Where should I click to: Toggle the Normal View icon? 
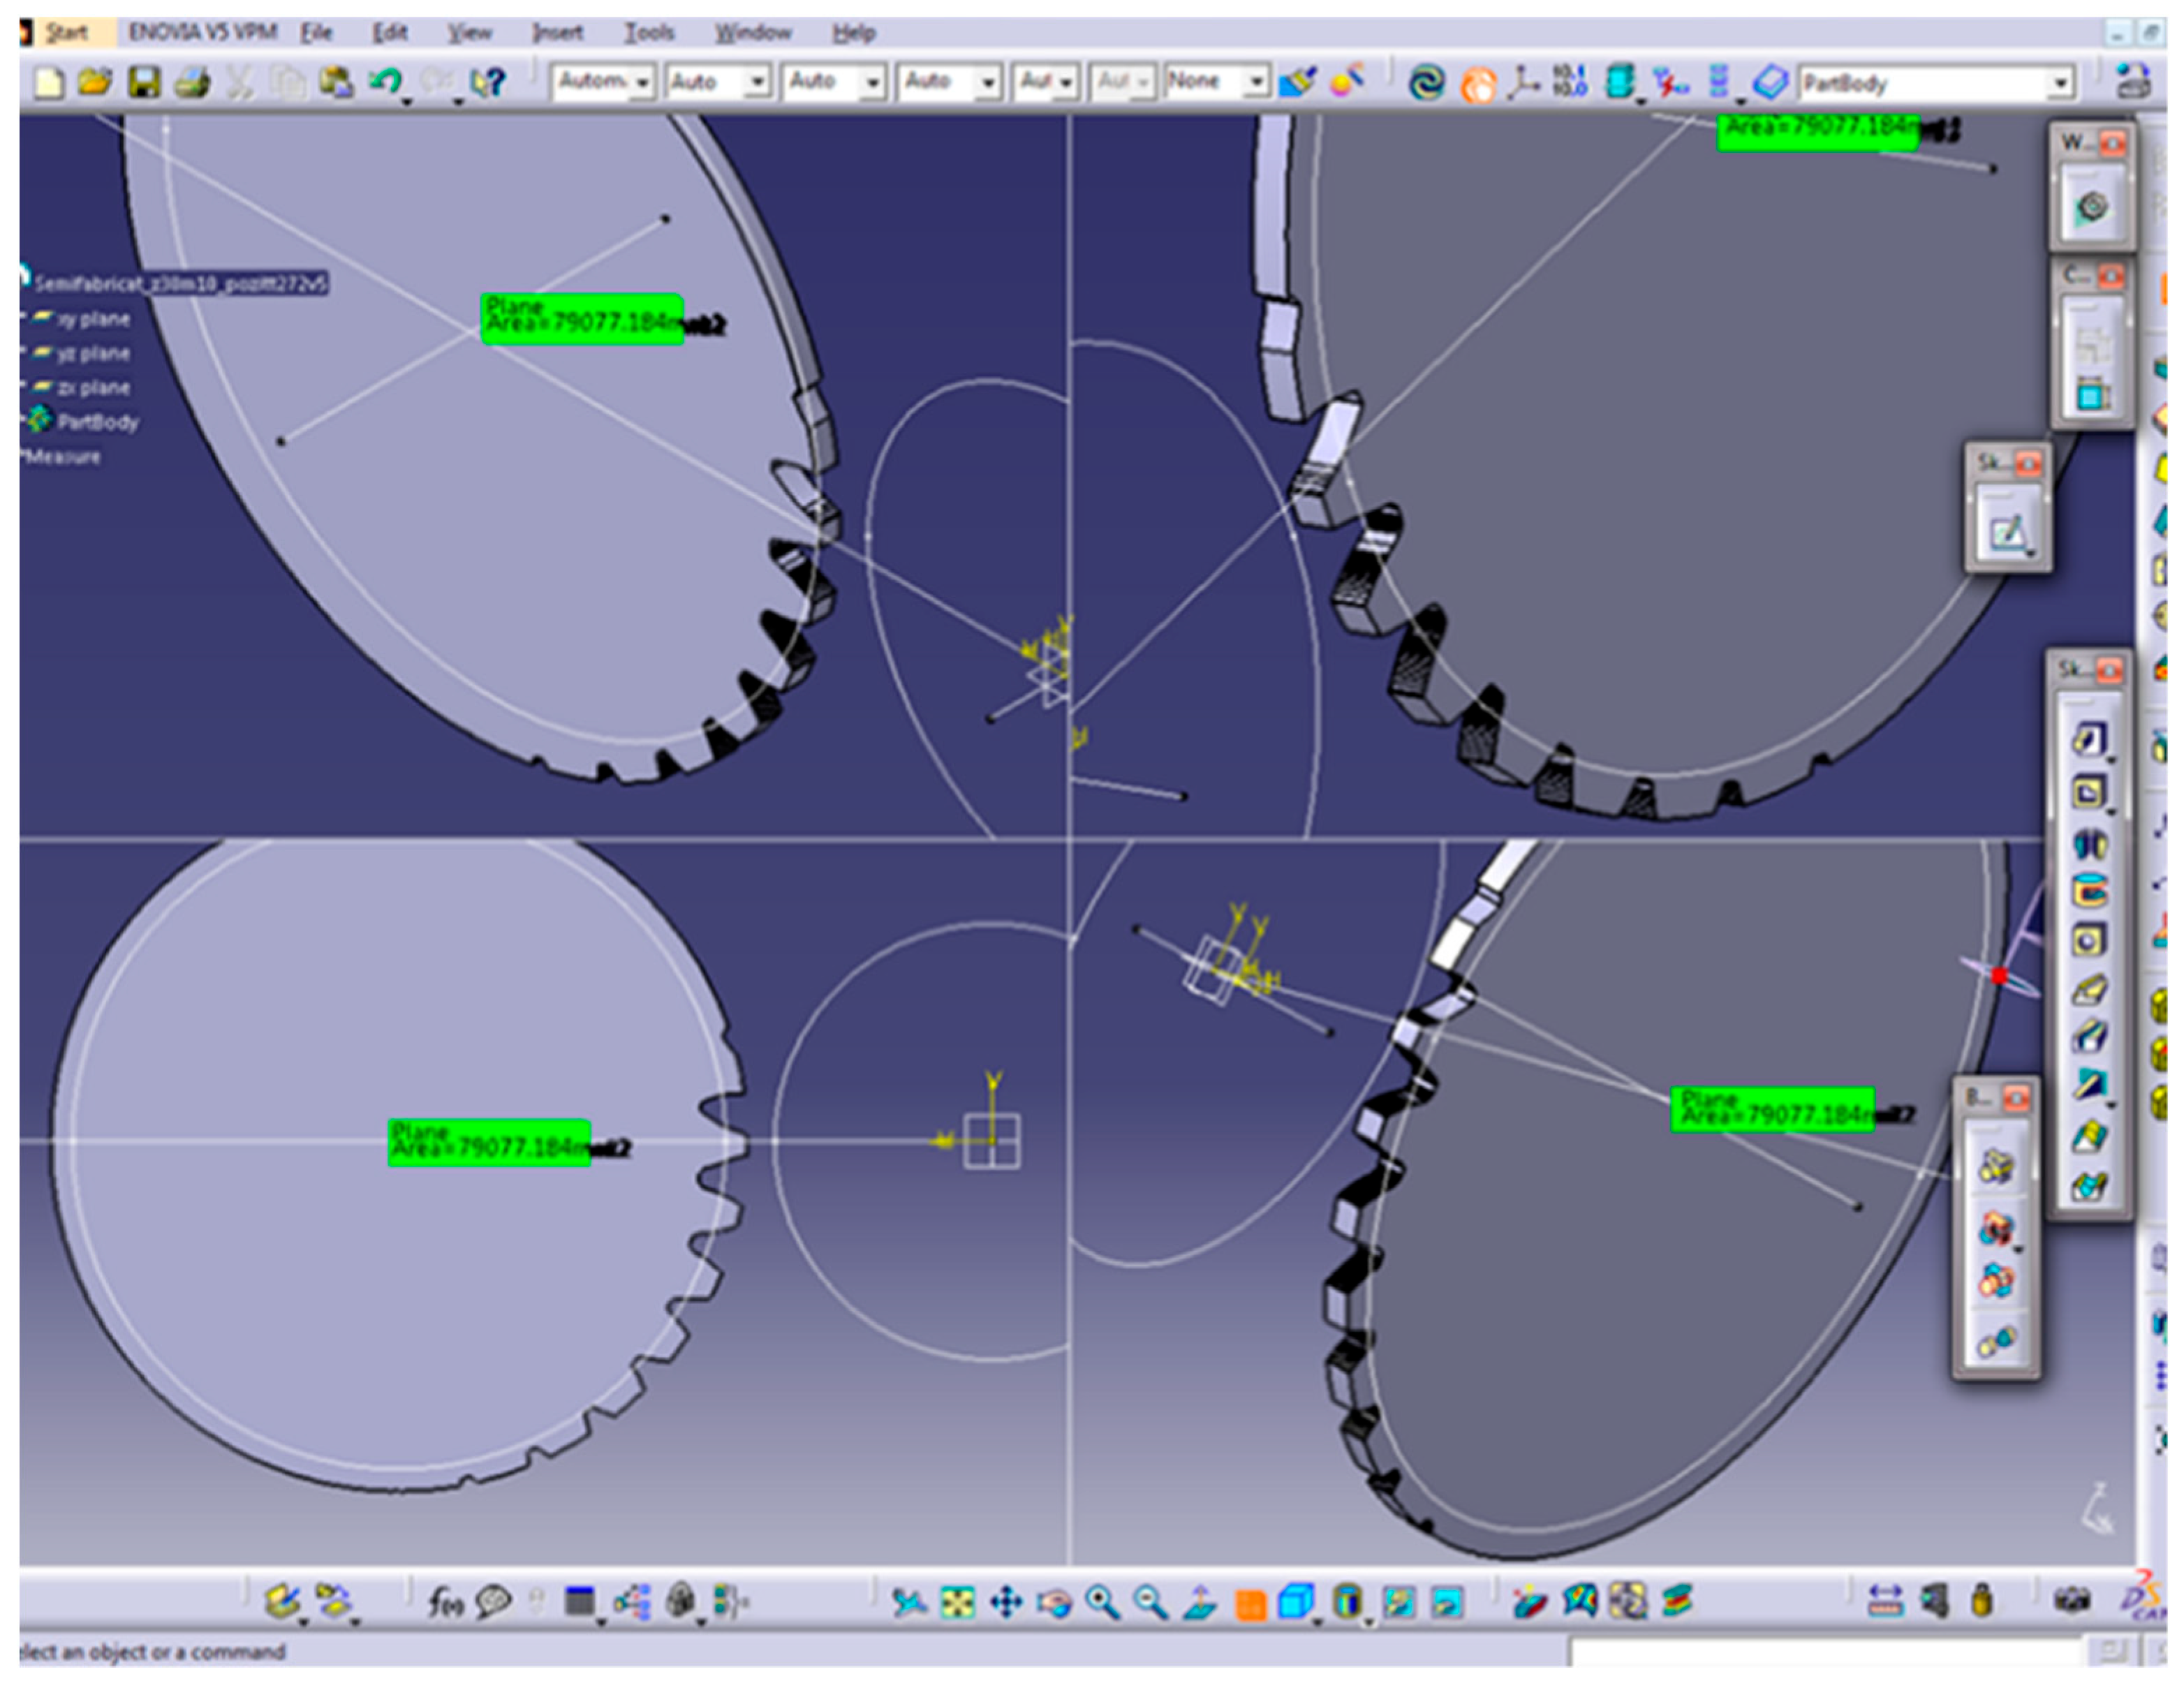[x=1200, y=1603]
